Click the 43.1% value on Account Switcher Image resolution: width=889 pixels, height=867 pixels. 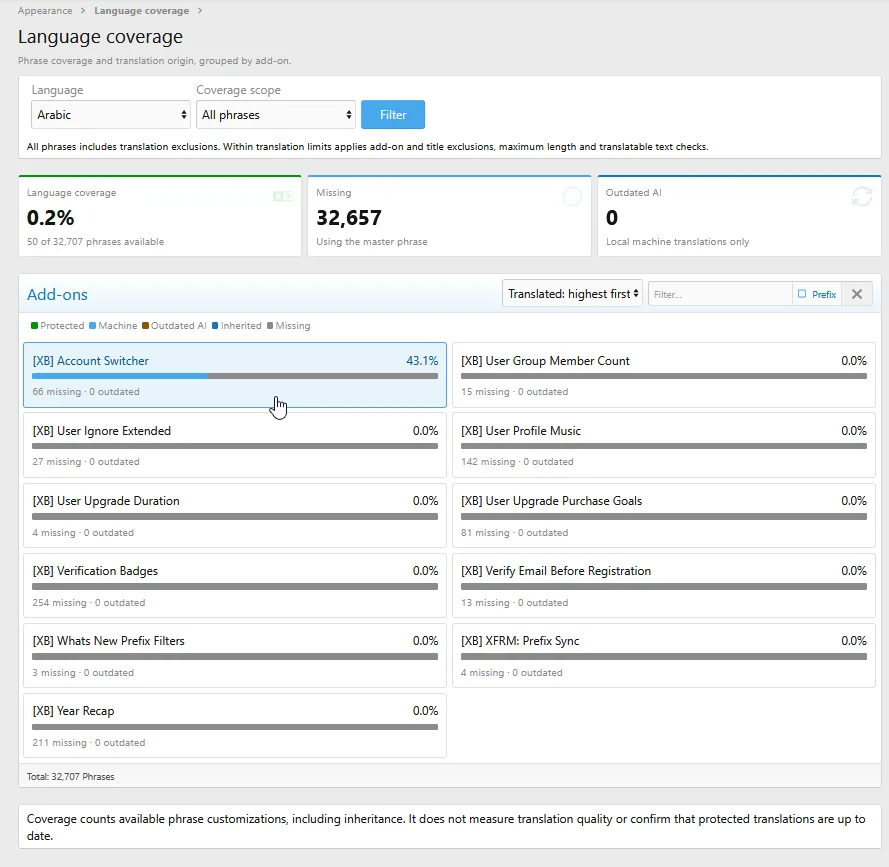(x=422, y=361)
